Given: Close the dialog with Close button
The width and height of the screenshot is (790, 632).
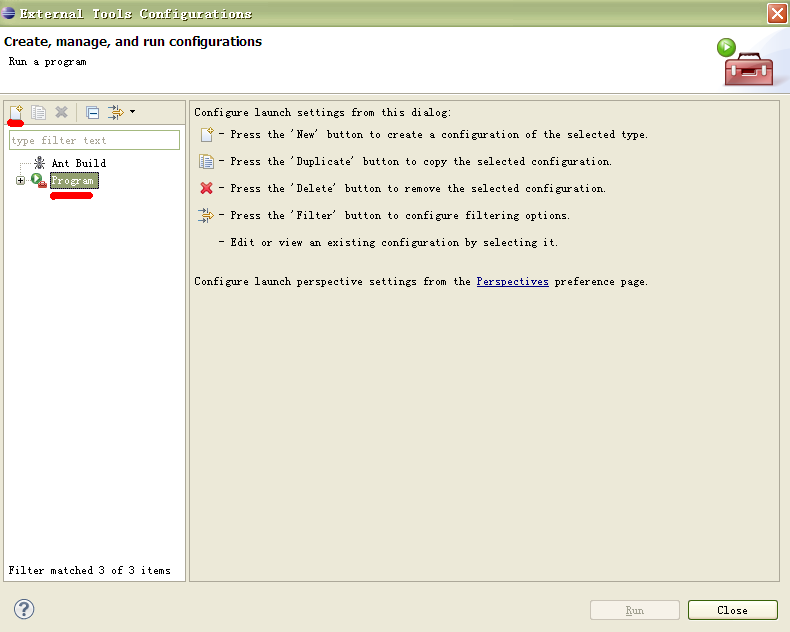Looking at the screenshot, I should coord(733,610).
